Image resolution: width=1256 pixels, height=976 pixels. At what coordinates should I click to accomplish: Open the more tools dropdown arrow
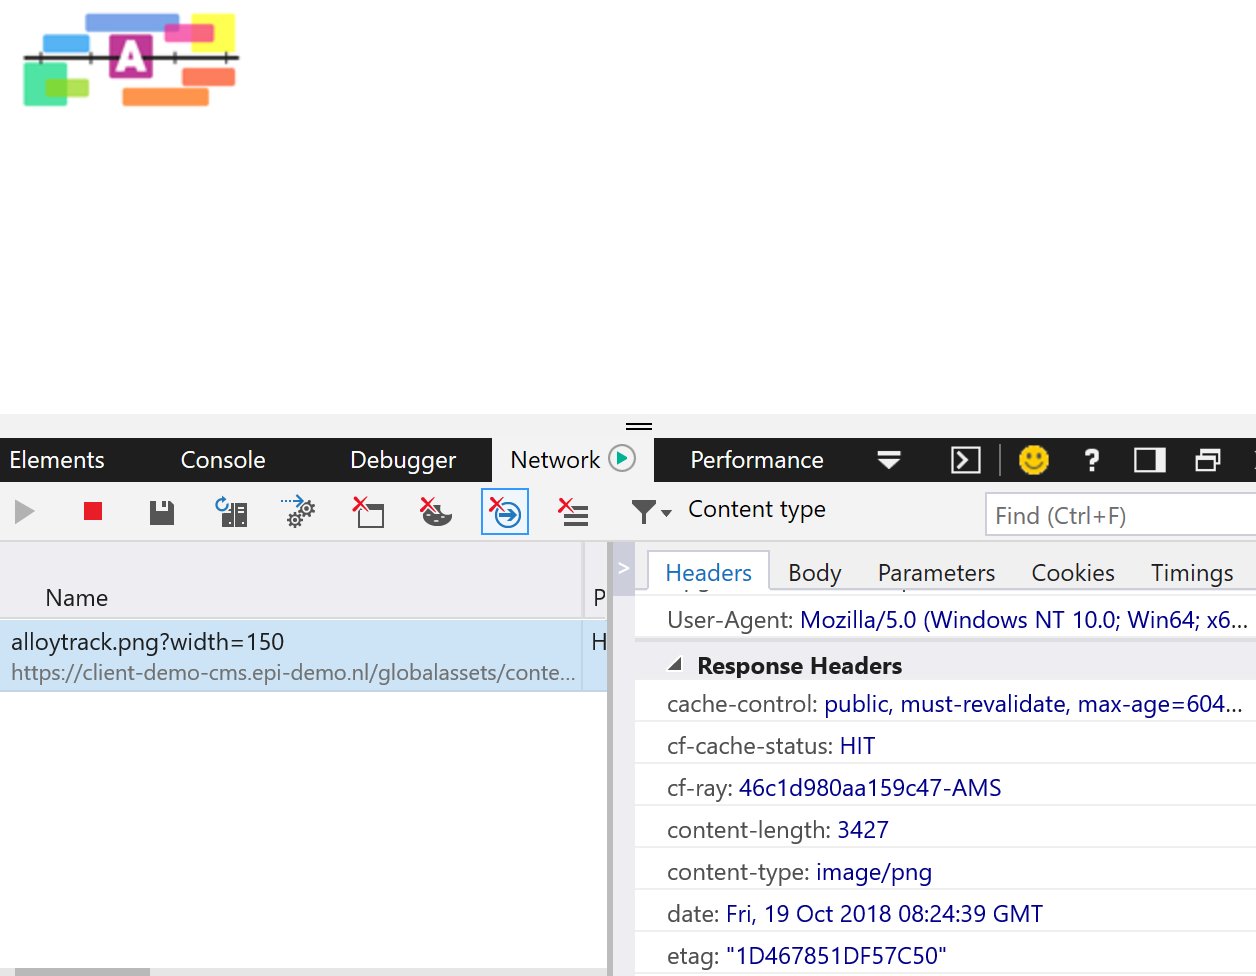pos(888,460)
